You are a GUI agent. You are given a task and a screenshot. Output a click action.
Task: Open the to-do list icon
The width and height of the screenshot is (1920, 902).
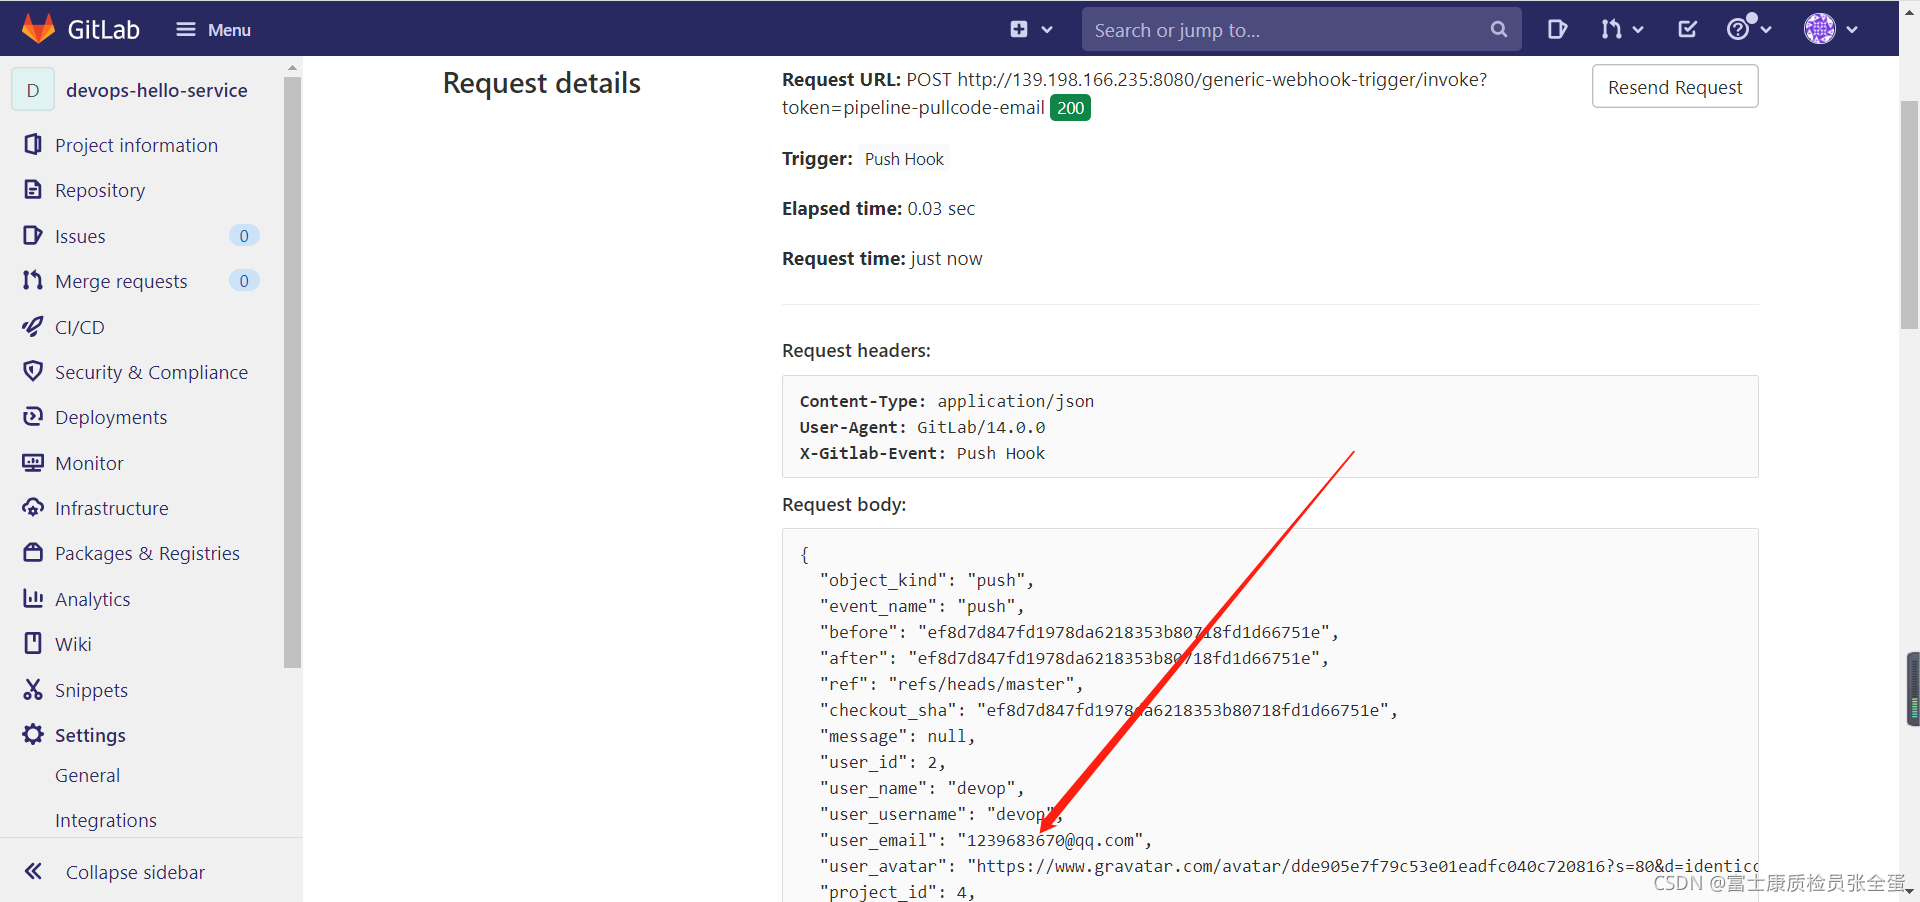[x=1687, y=30]
